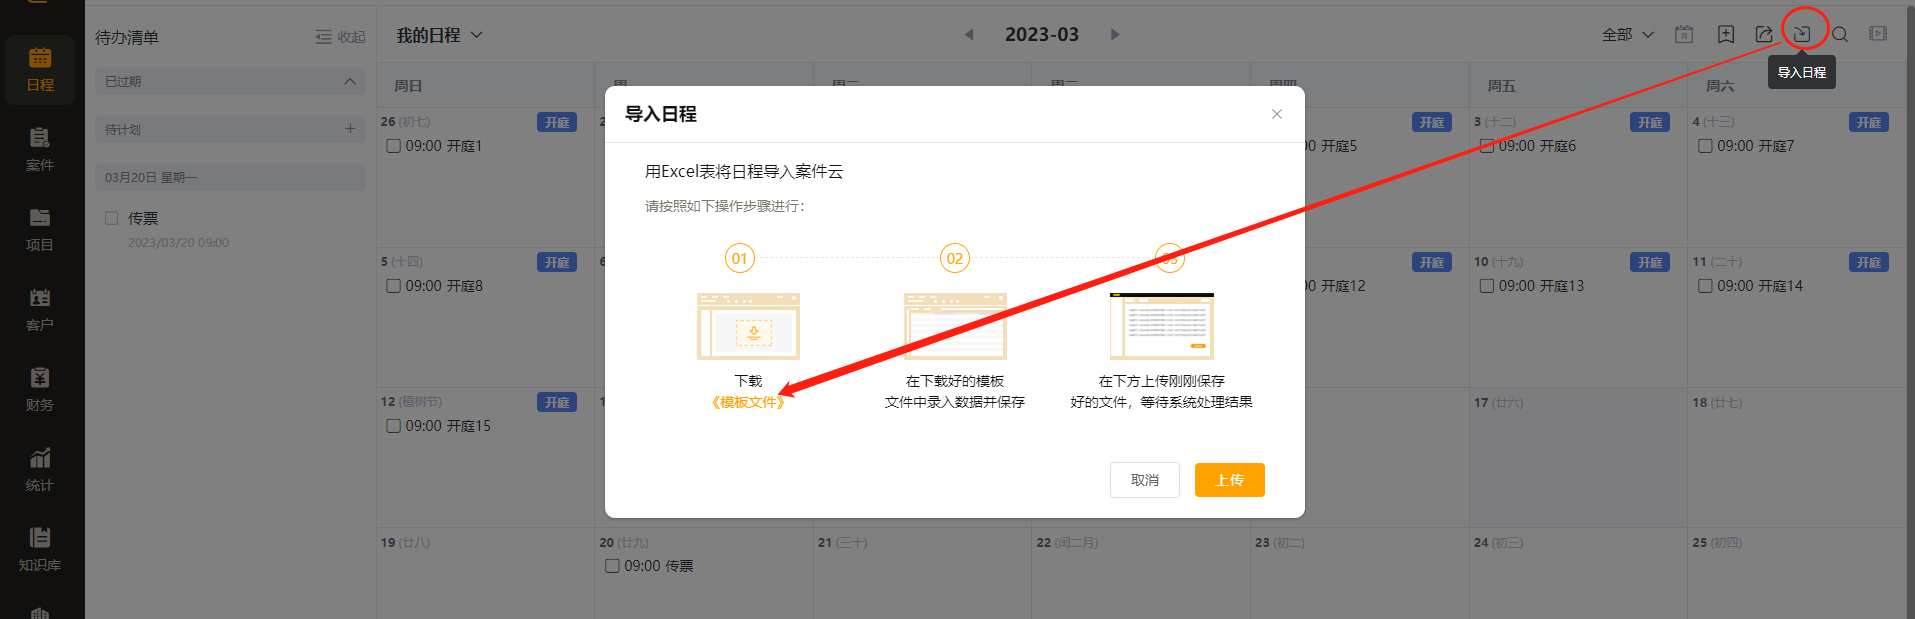This screenshot has height=619, width=1915.
Task: Open 知识库 (Knowledge base) in left sidebar
Action: point(40,549)
